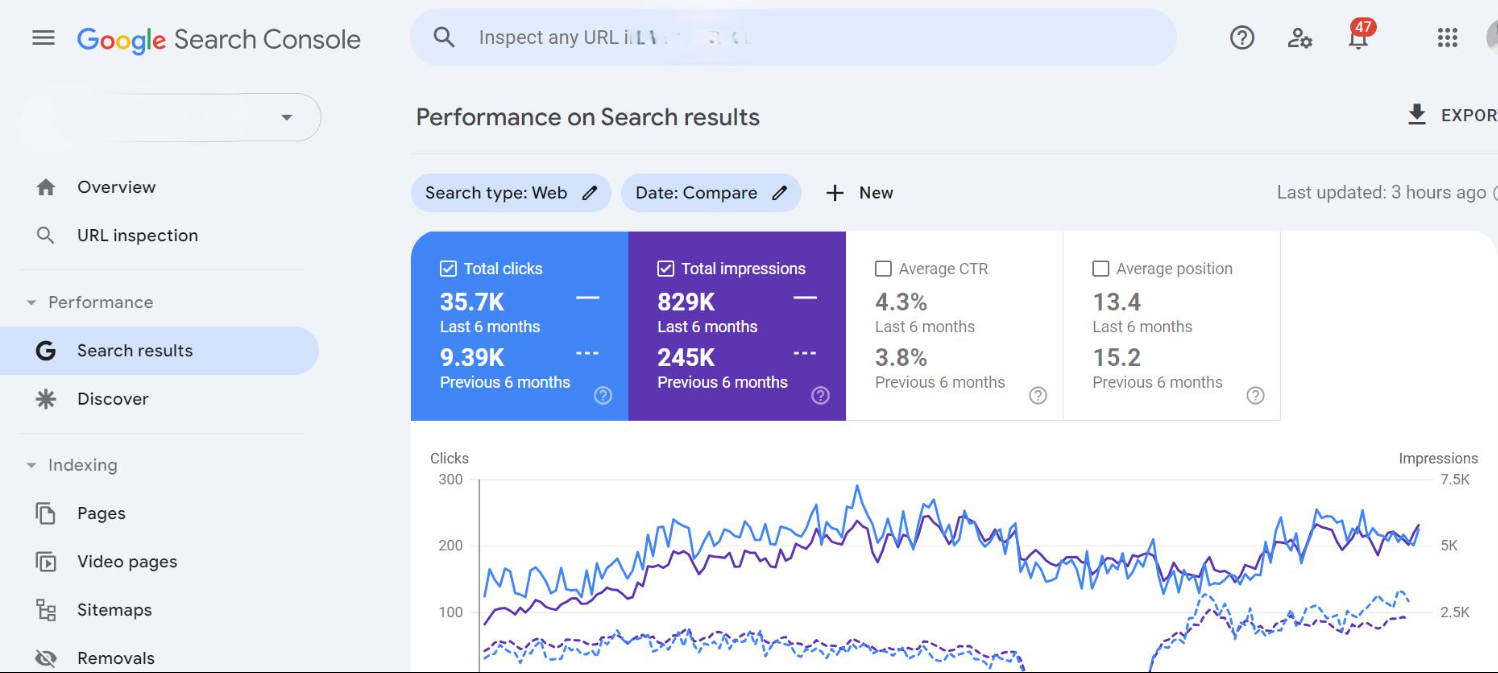
Task: Click the Video pages icon
Action: tap(46, 562)
